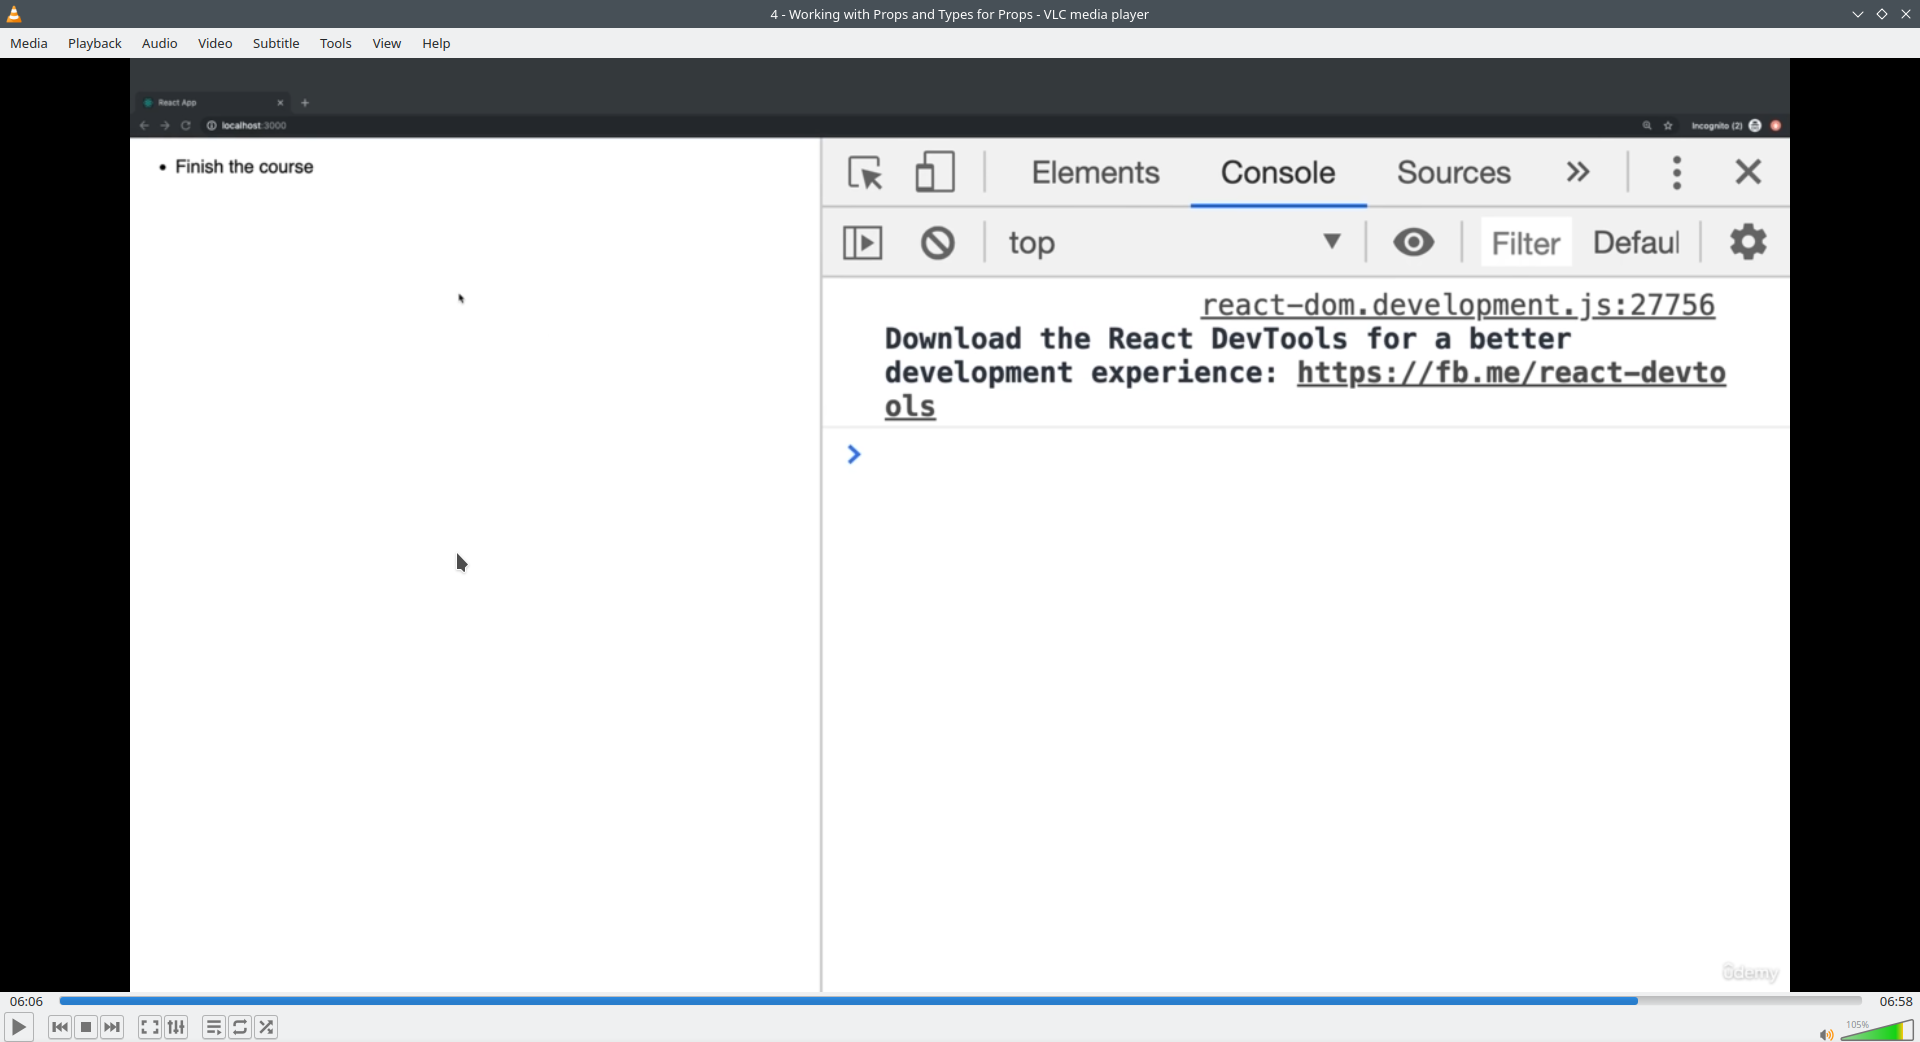Open the Playback menu
Viewport: 1920px width, 1042px height.
(x=95, y=43)
